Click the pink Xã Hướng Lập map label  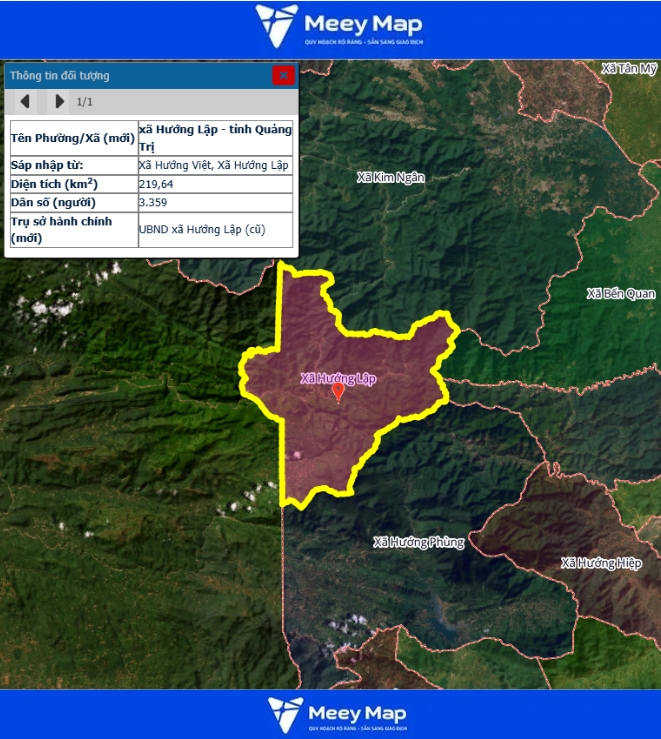pyautogui.click(x=338, y=378)
